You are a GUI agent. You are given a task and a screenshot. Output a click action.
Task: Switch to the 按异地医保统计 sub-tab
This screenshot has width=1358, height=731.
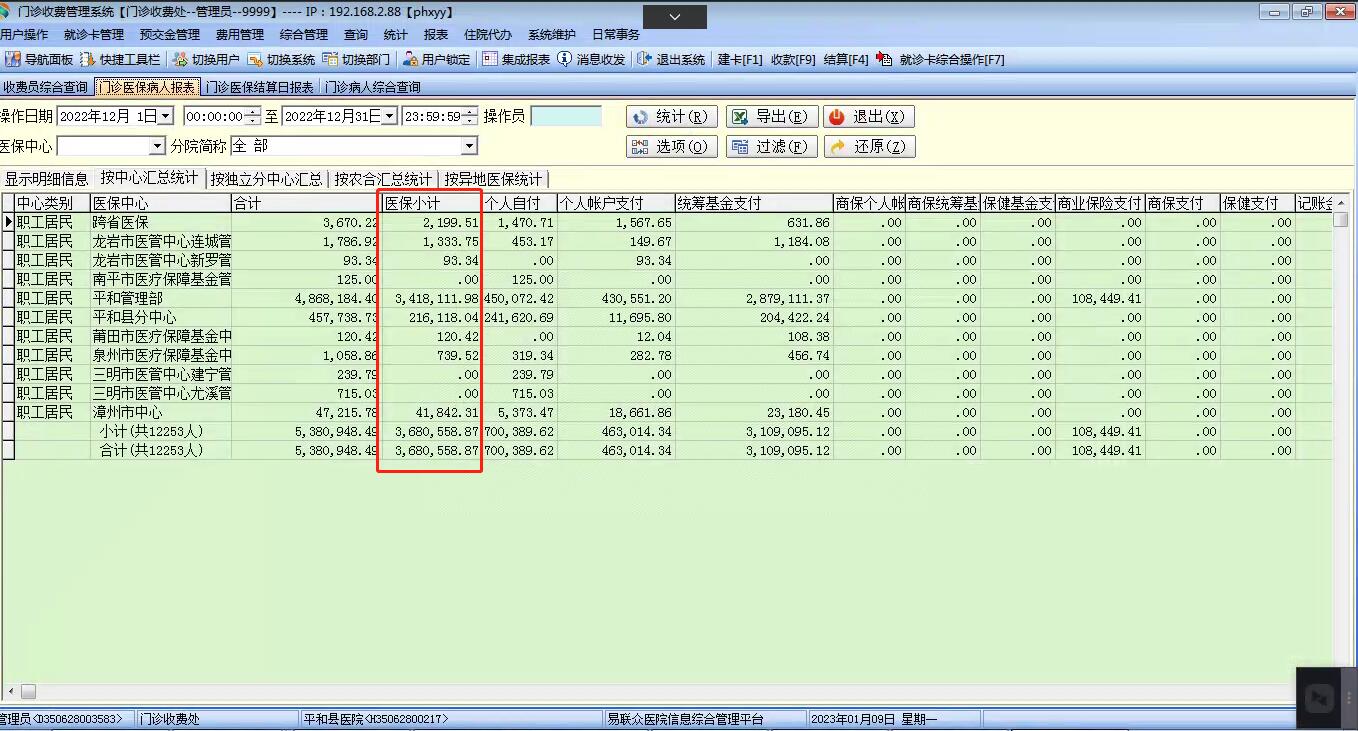tap(493, 179)
